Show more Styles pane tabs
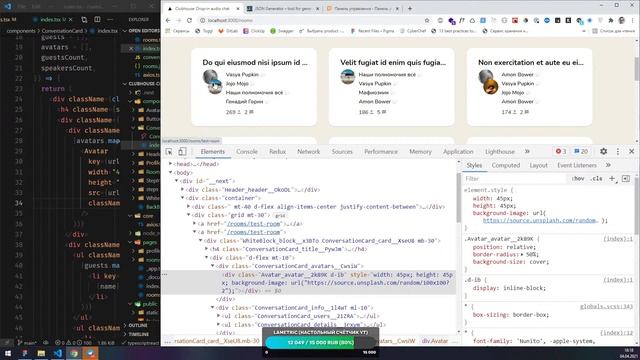The height and width of the screenshot is (360, 640). 608,165
